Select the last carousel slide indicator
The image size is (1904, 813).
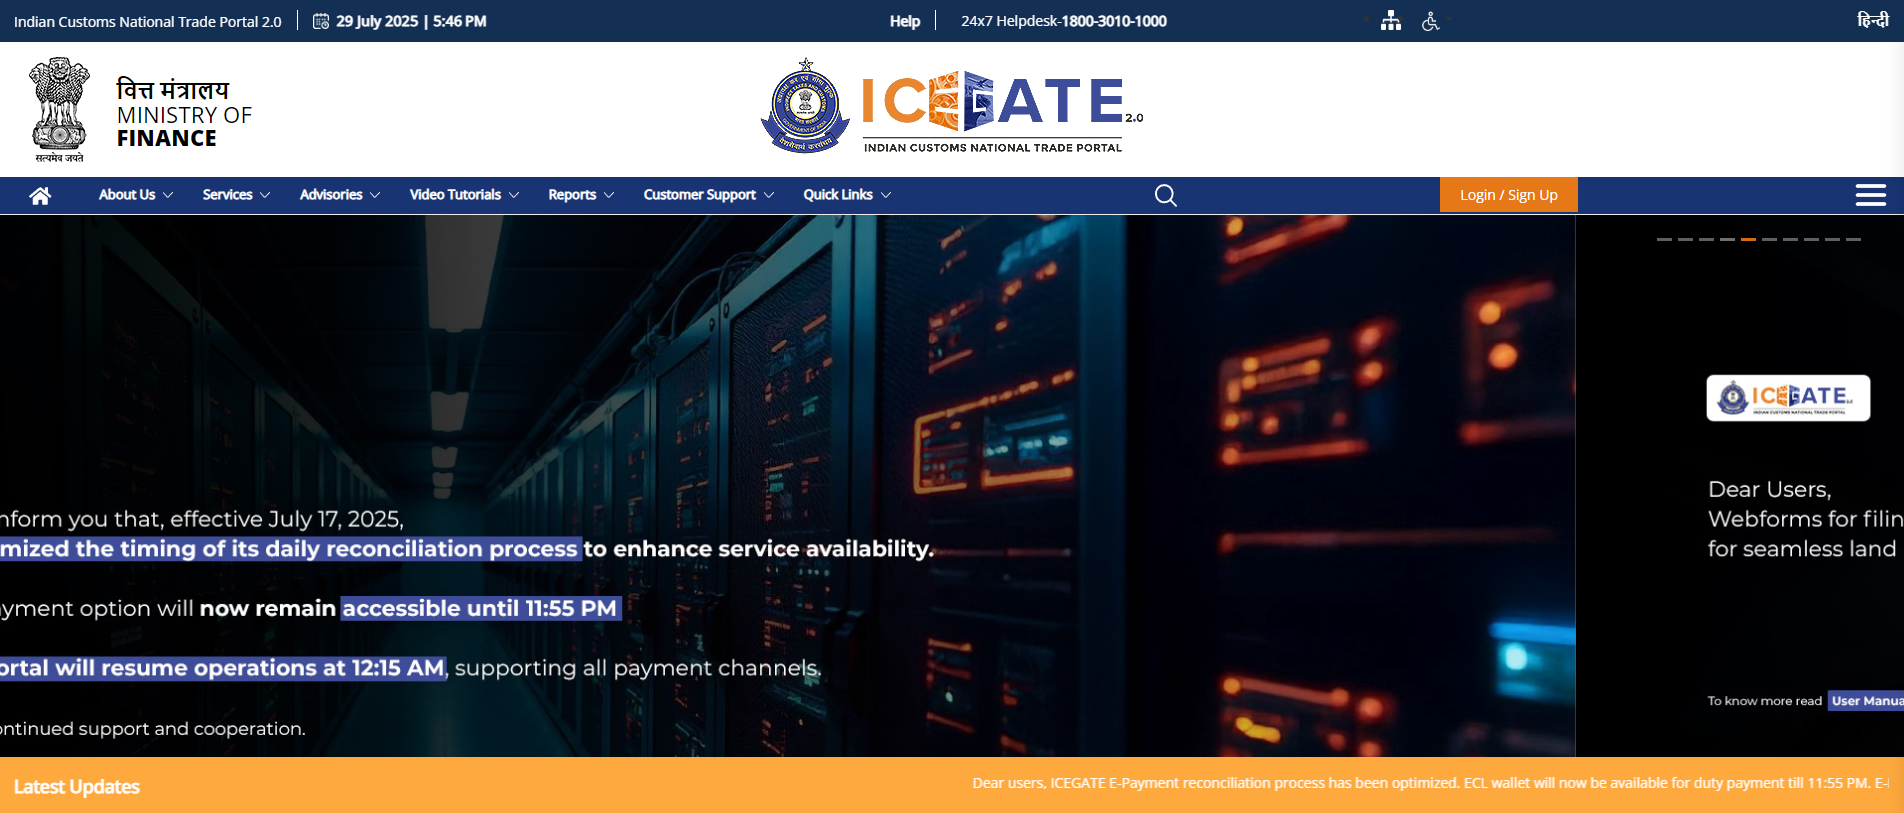tap(1853, 240)
